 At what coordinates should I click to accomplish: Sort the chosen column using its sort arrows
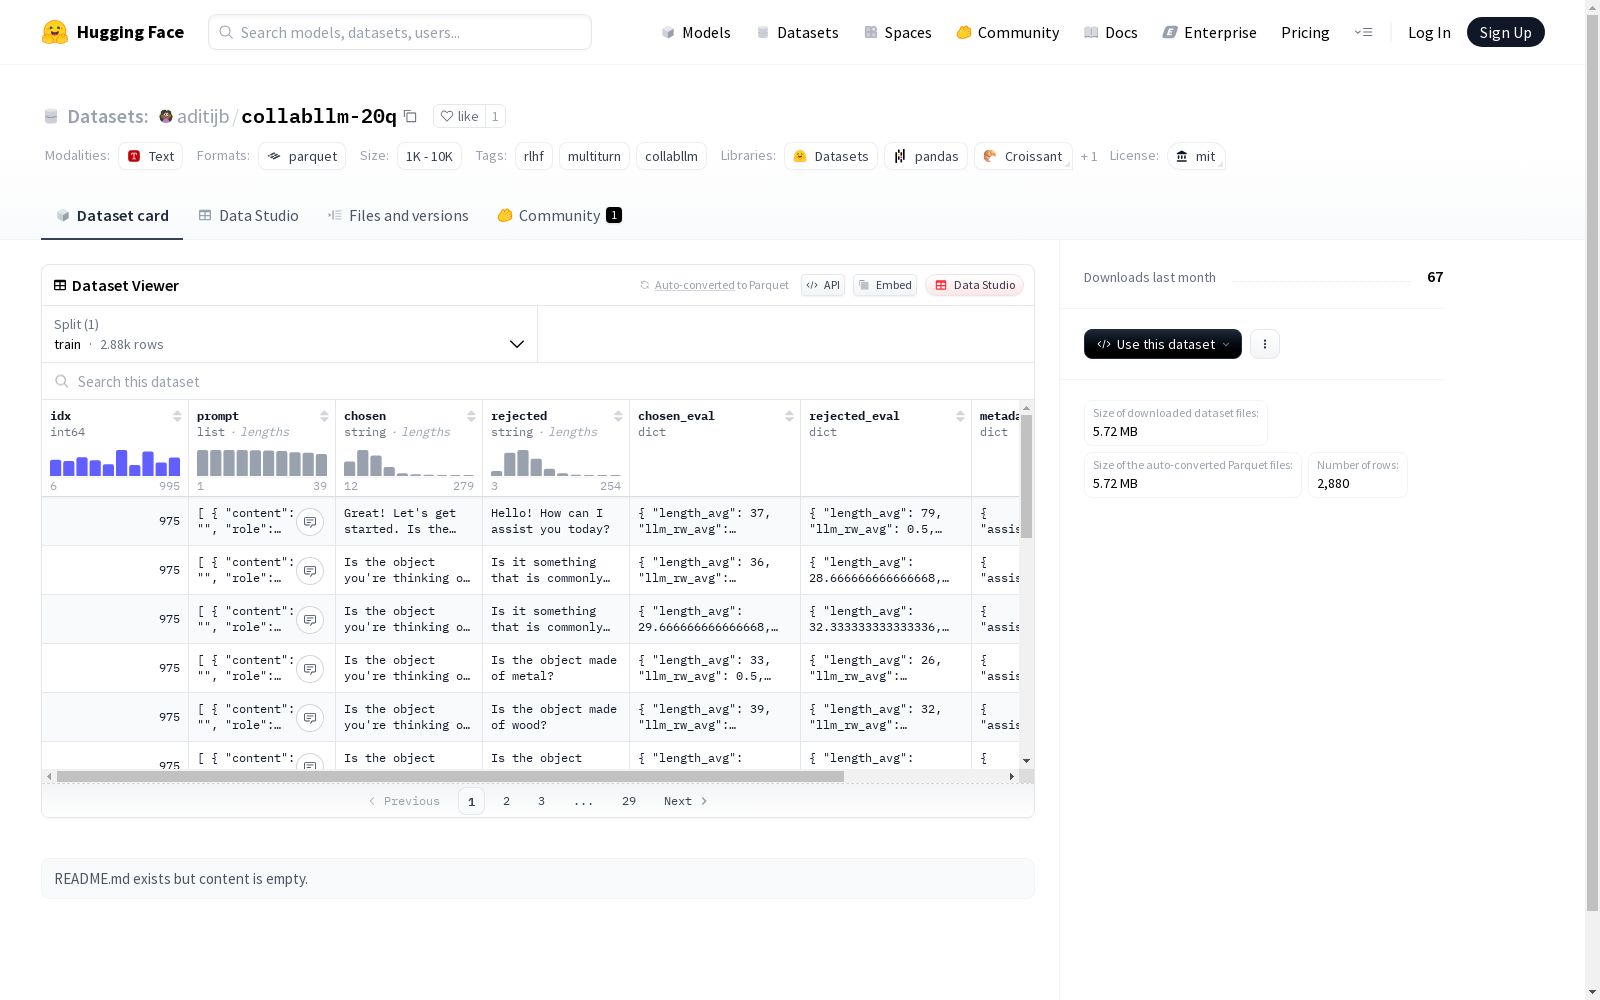pyautogui.click(x=471, y=416)
